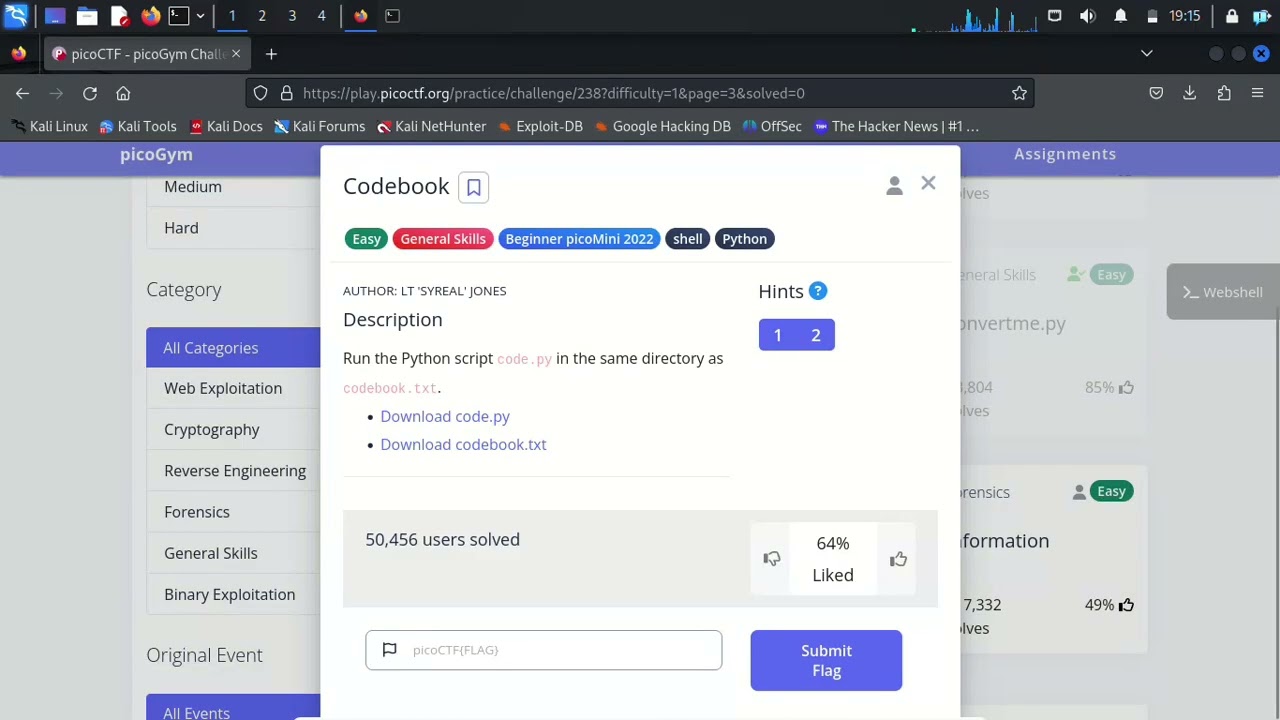Download codebook.txt file
The width and height of the screenshot is (1280, 720).
tap(463, 444)
